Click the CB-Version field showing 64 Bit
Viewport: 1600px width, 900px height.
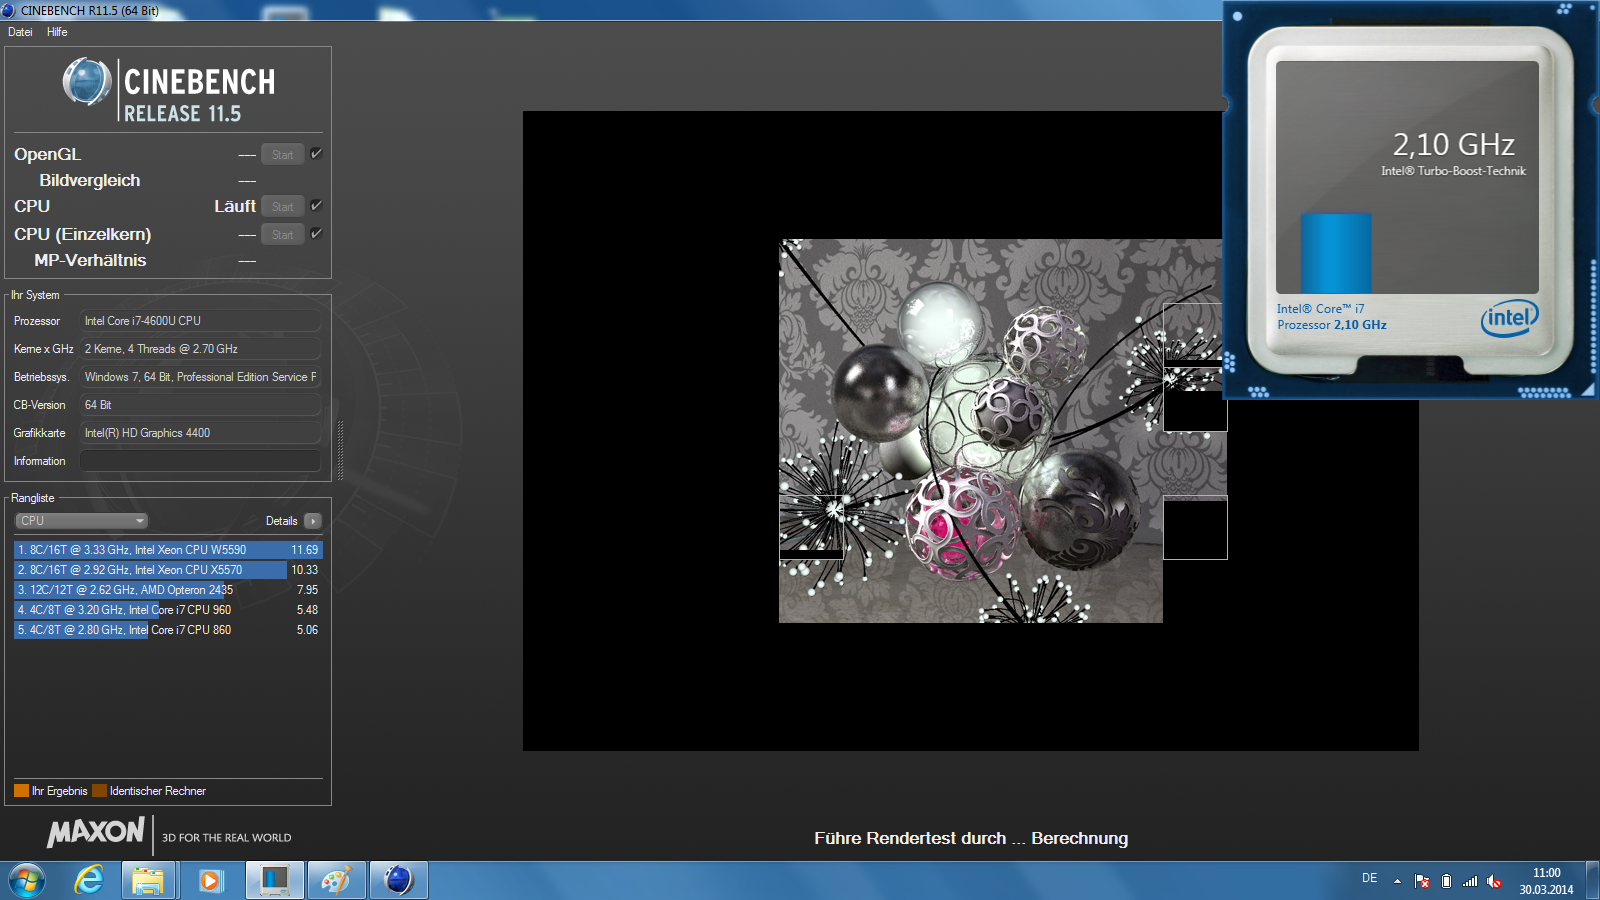click(x=200, y=405)
